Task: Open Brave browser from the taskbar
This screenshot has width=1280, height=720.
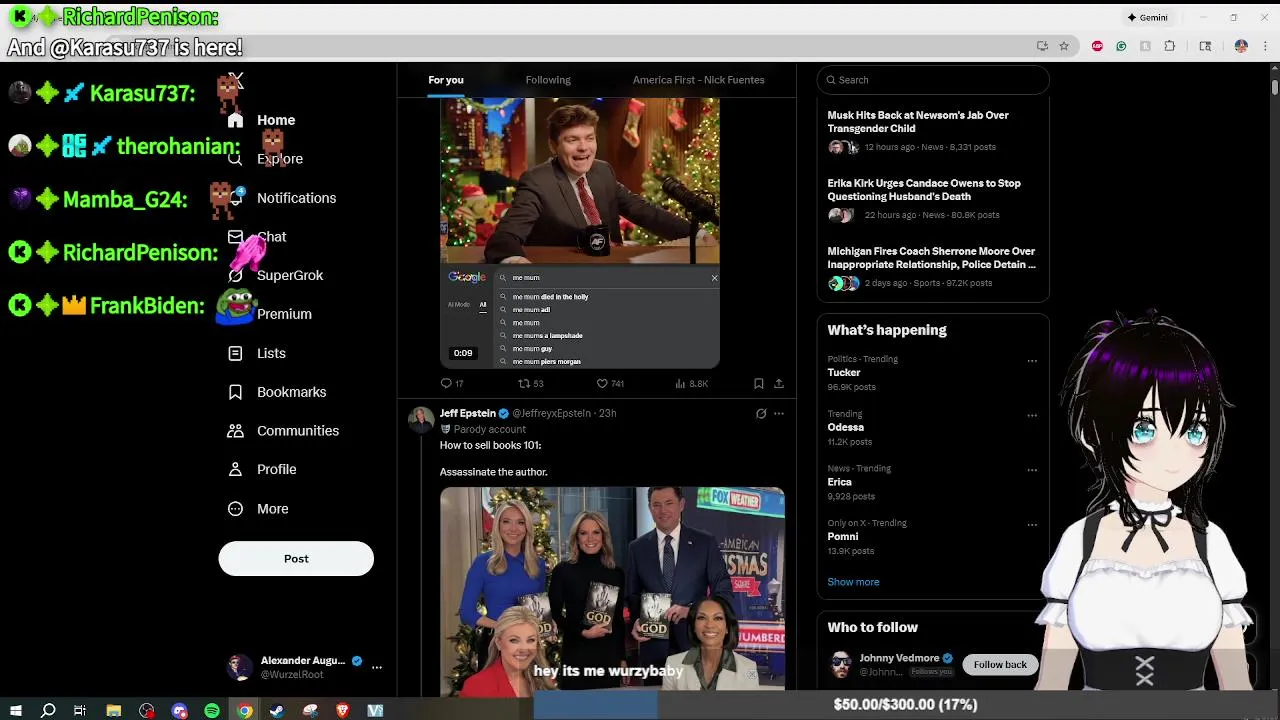Action: pos(342,710)
